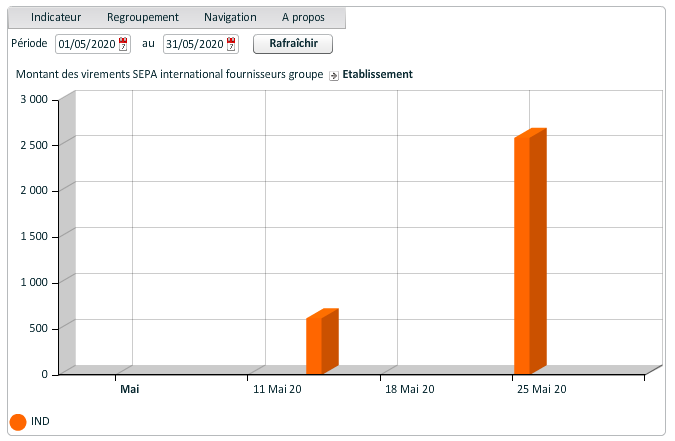Viewport: 675px width, 441px height.
Task: Click the 2 000 y-axis value
Action: (34, 190)
